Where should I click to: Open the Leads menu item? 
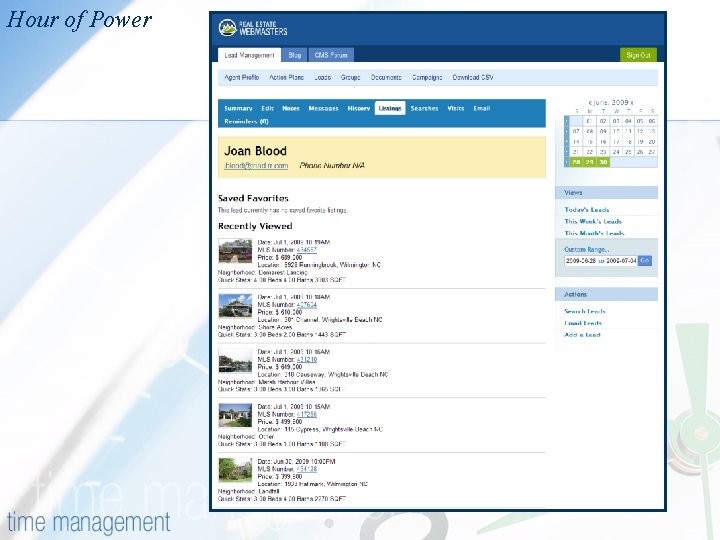pos(323,77)
